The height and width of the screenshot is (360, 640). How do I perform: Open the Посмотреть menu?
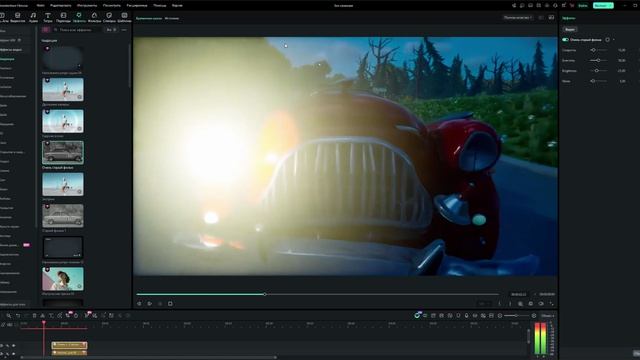point(111,6)
